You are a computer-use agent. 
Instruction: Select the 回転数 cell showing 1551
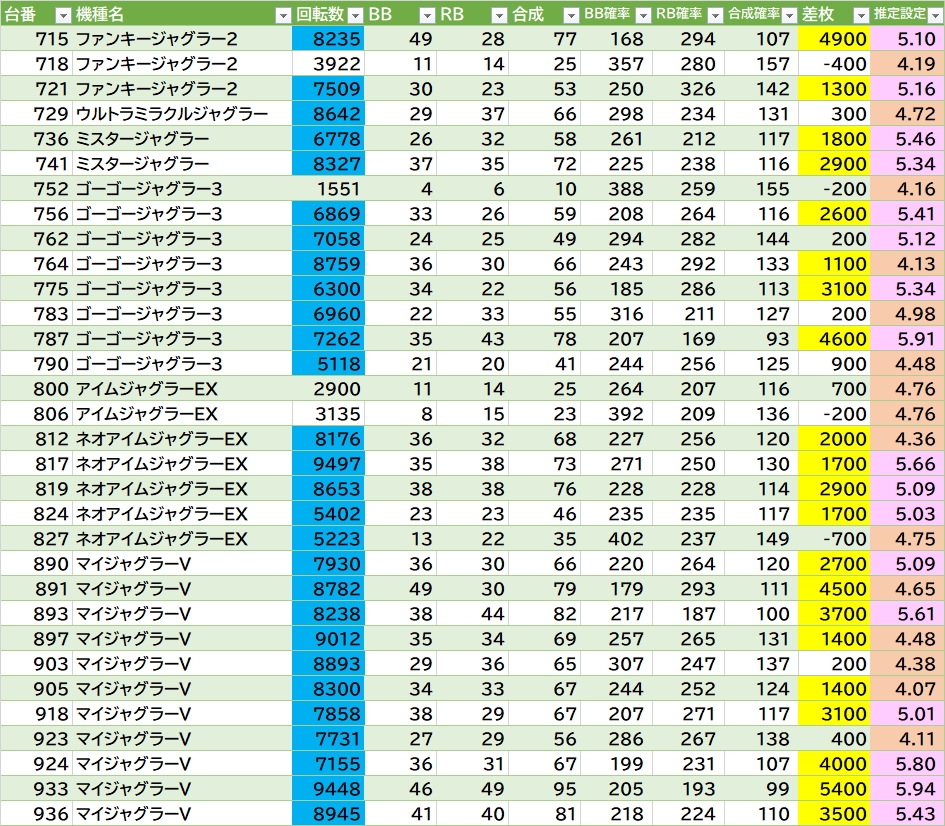[329, 189]
